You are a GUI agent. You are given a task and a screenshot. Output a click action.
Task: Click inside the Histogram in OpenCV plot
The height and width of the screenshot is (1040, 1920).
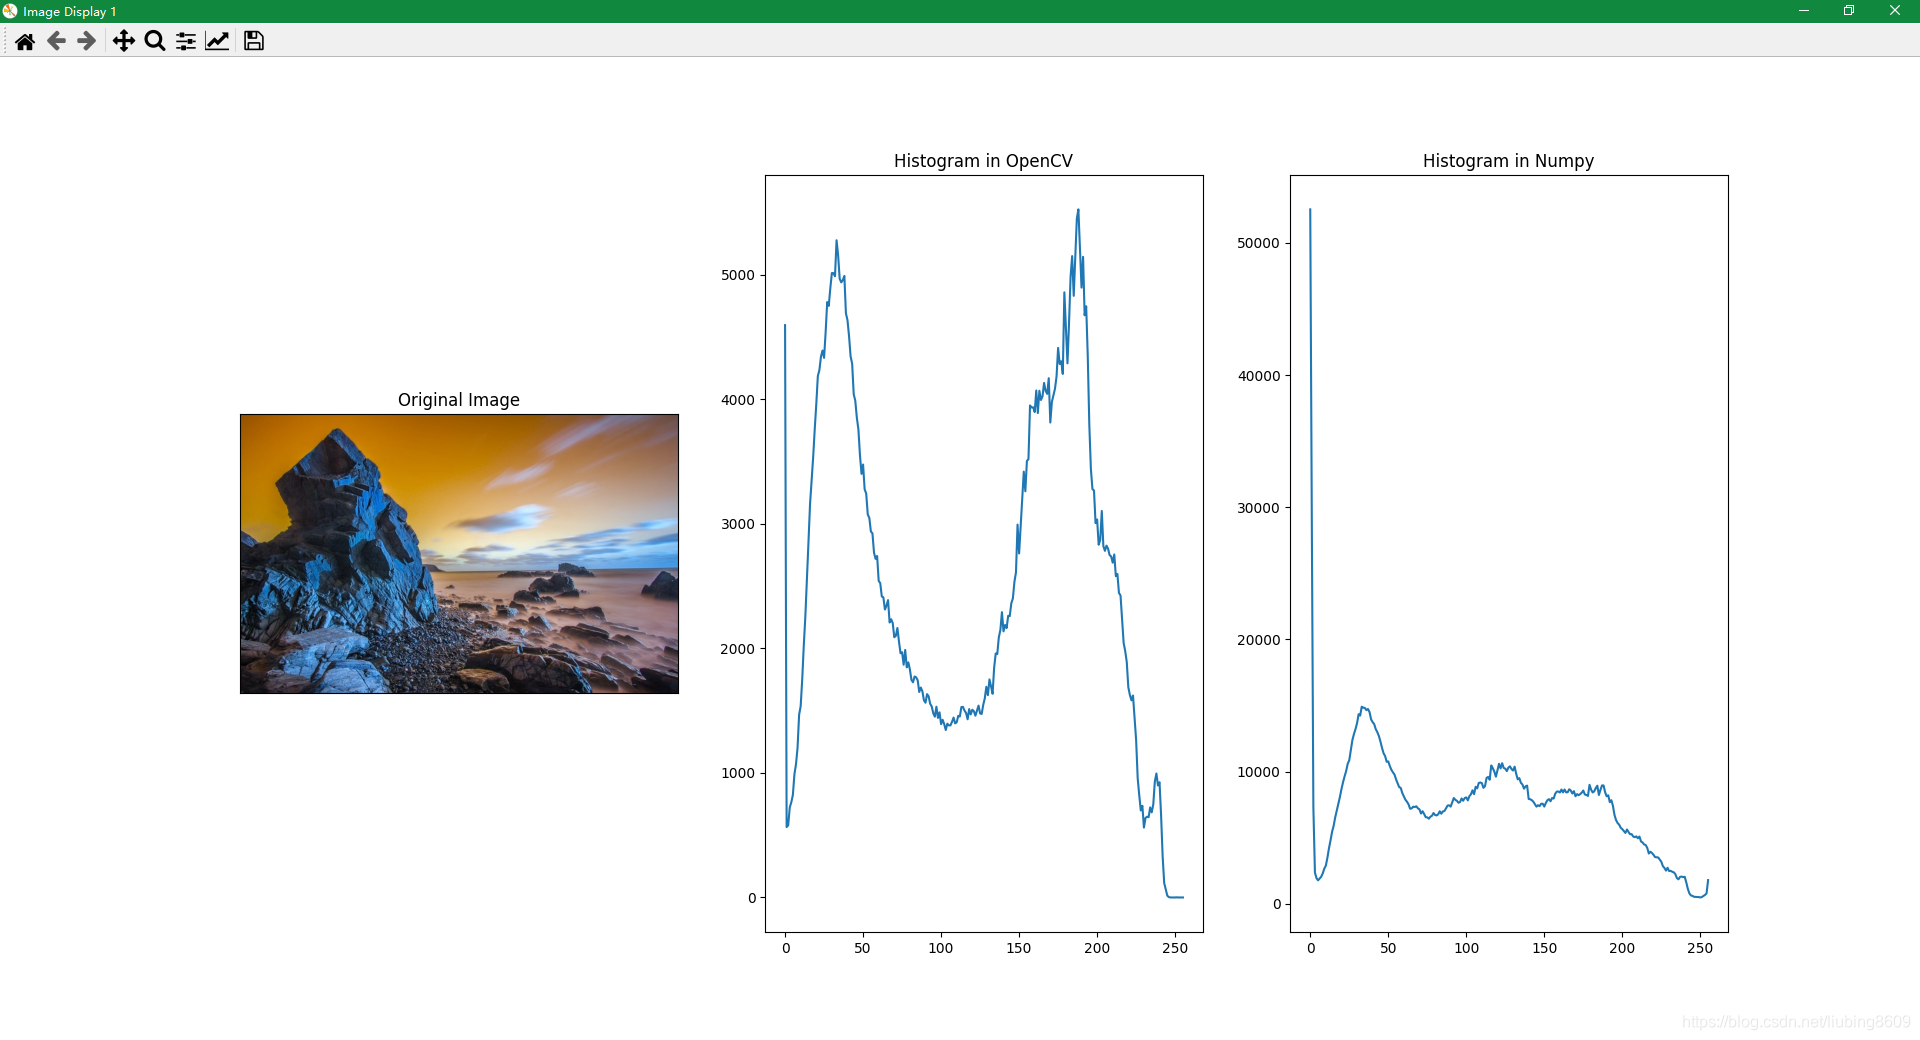[984, 550]
